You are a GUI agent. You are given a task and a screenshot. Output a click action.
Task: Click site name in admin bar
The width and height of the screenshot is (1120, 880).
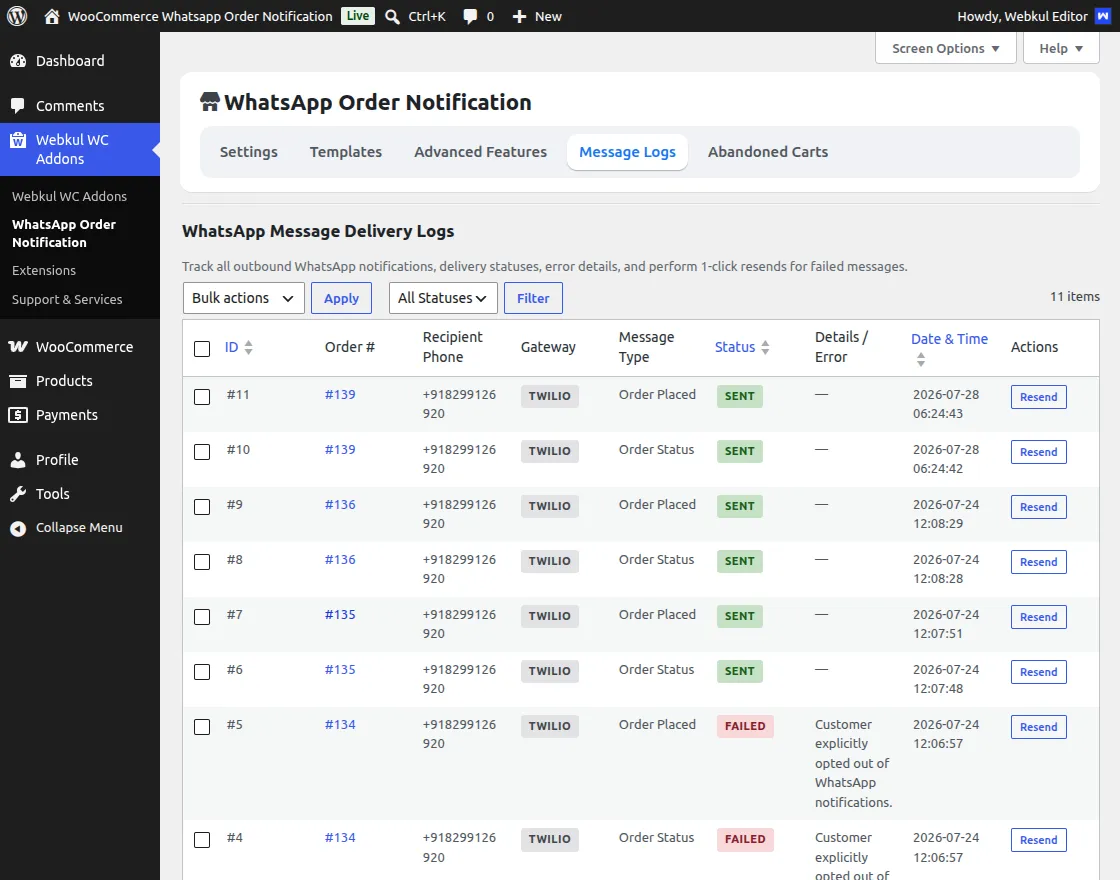pos(200,16)
